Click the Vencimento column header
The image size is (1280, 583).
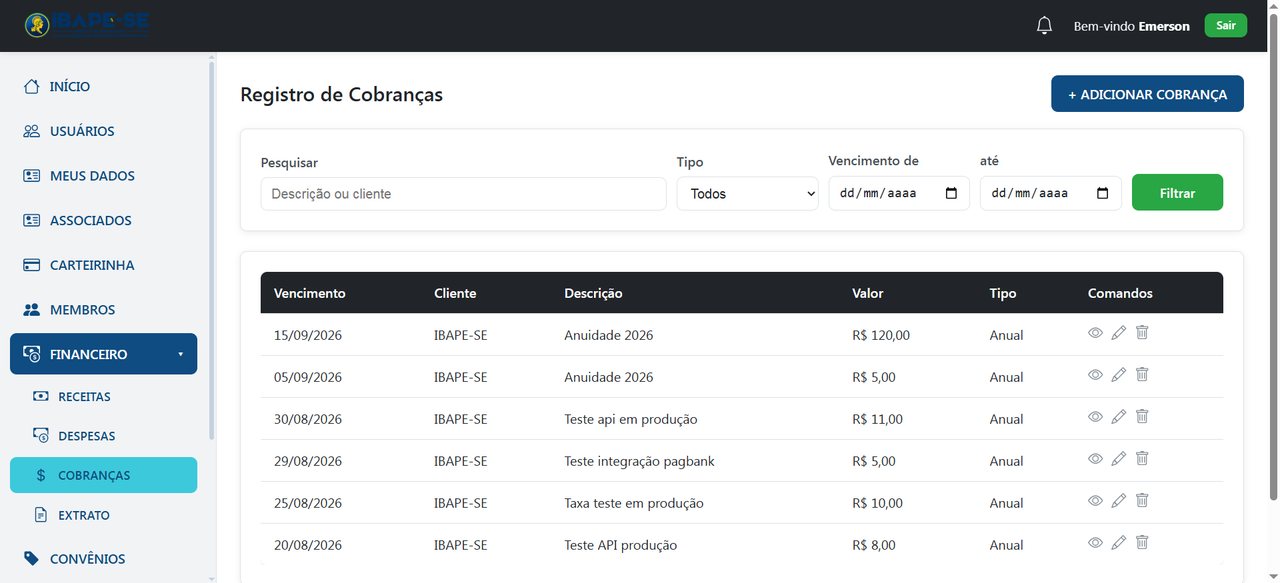pyautogui.click(x=310, y=293)
